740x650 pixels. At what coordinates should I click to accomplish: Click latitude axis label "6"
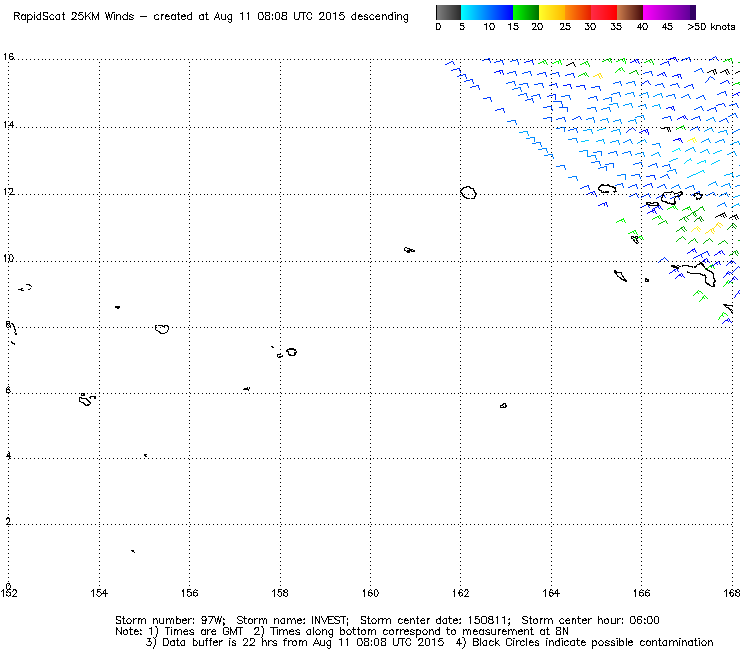point(8,390)
